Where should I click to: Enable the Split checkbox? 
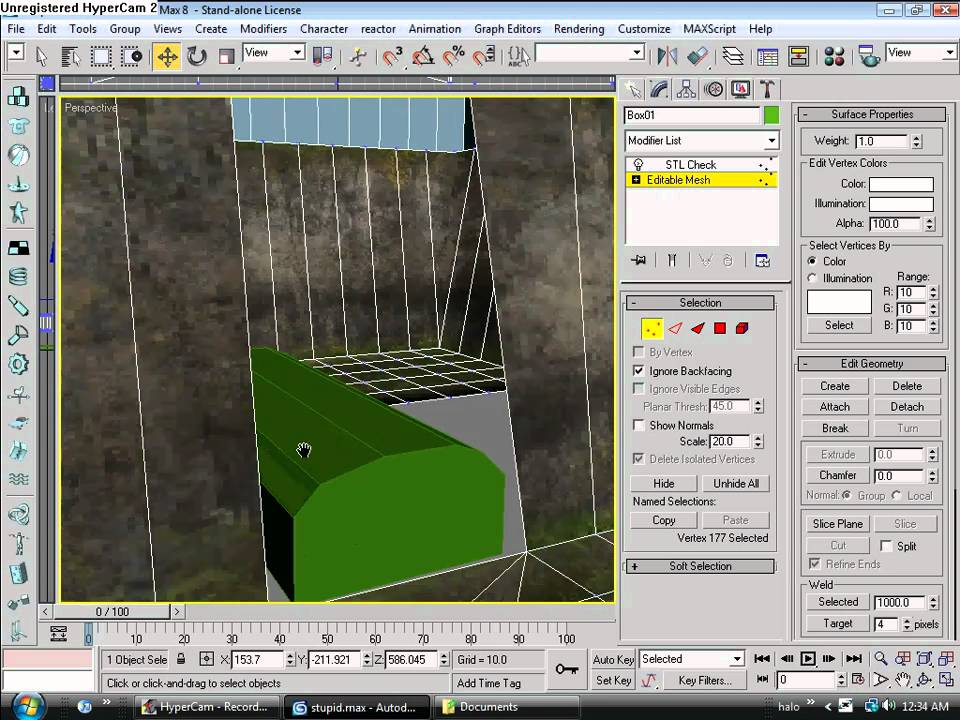(885, 546)
